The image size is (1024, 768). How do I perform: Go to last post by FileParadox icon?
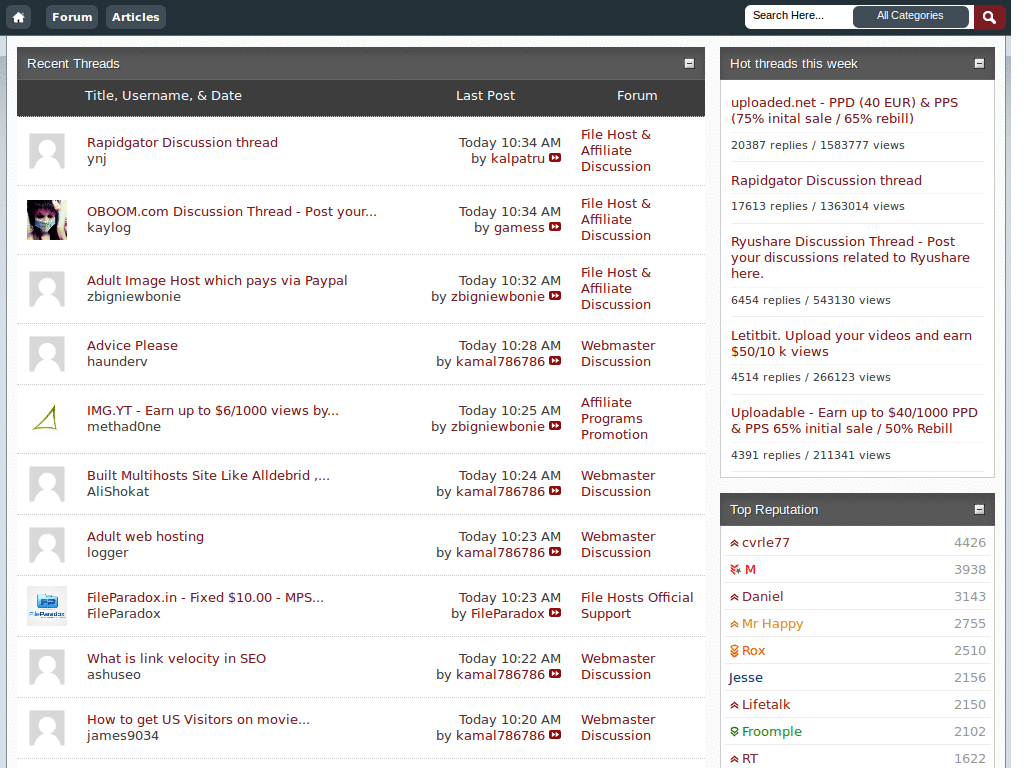(x=555, y=613)
